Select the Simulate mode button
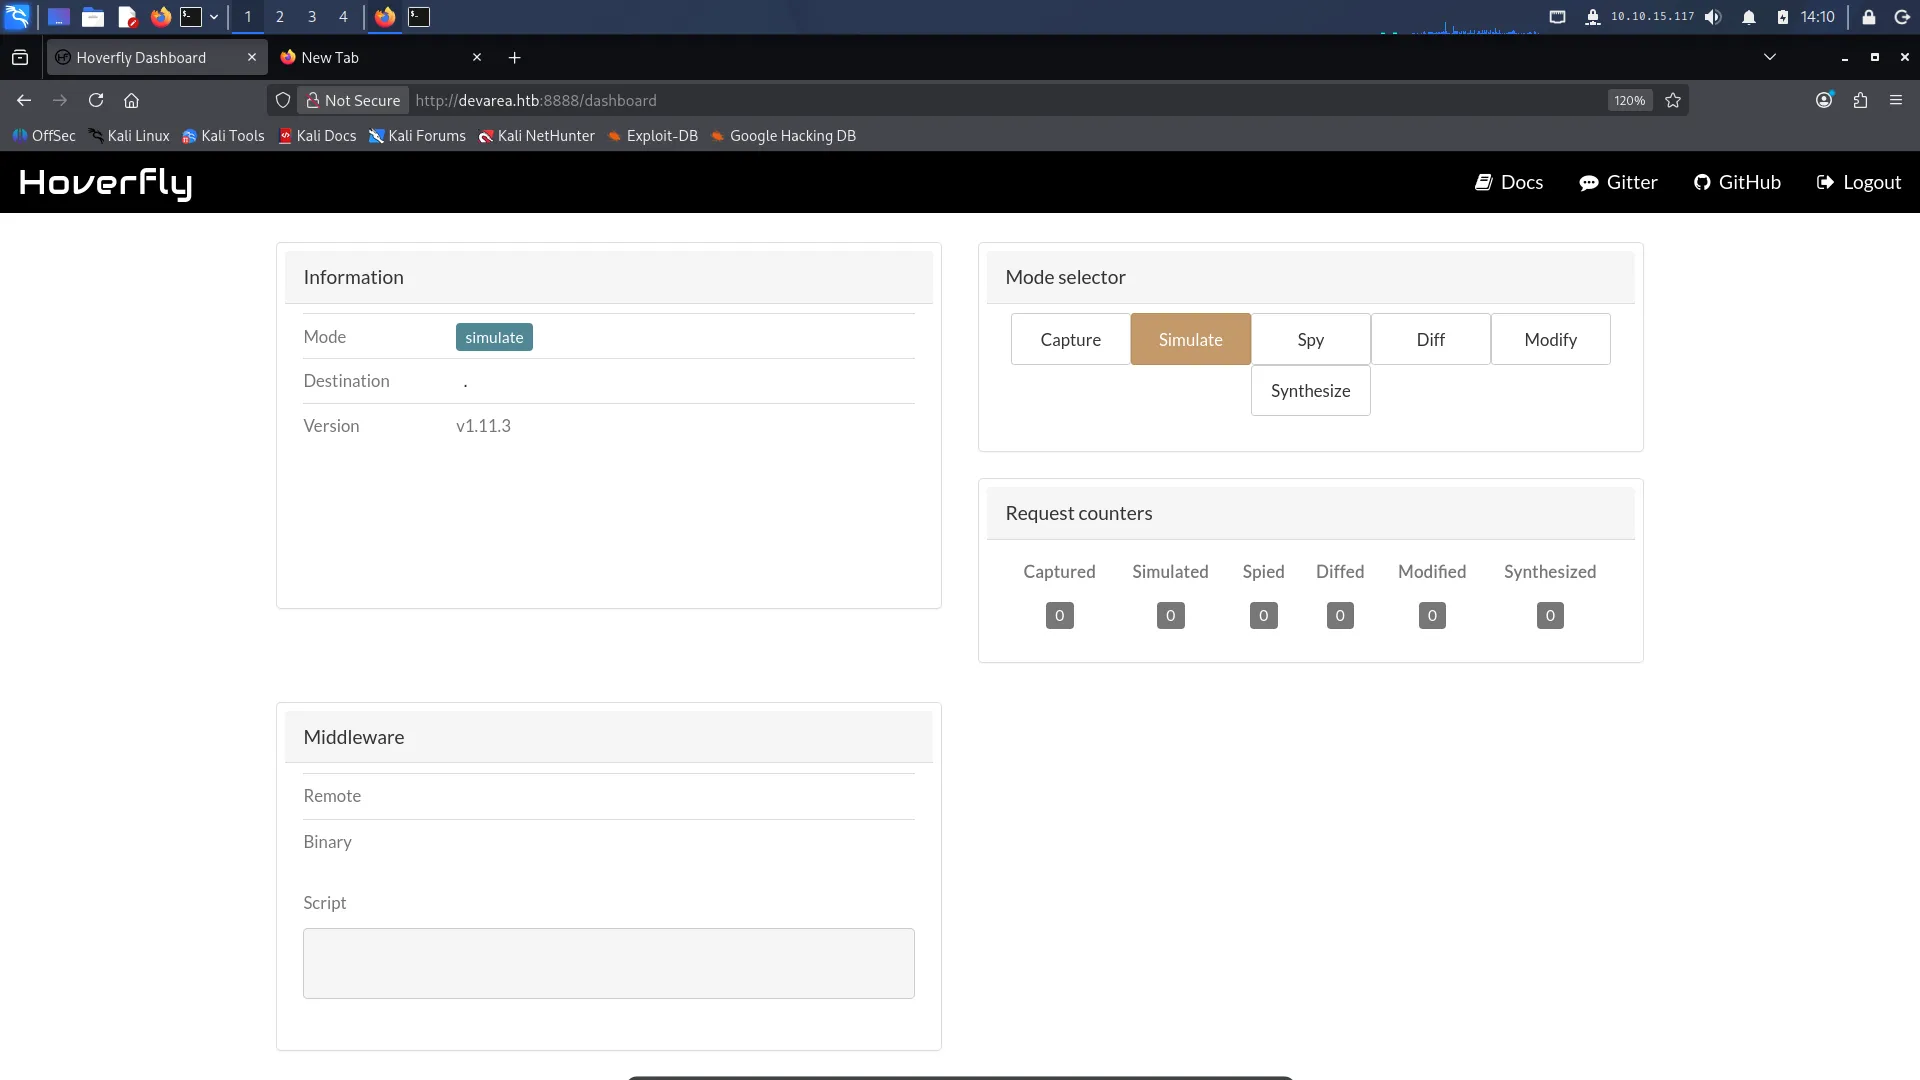This screenshot has width=1920, height=1080. (1190, 339)
